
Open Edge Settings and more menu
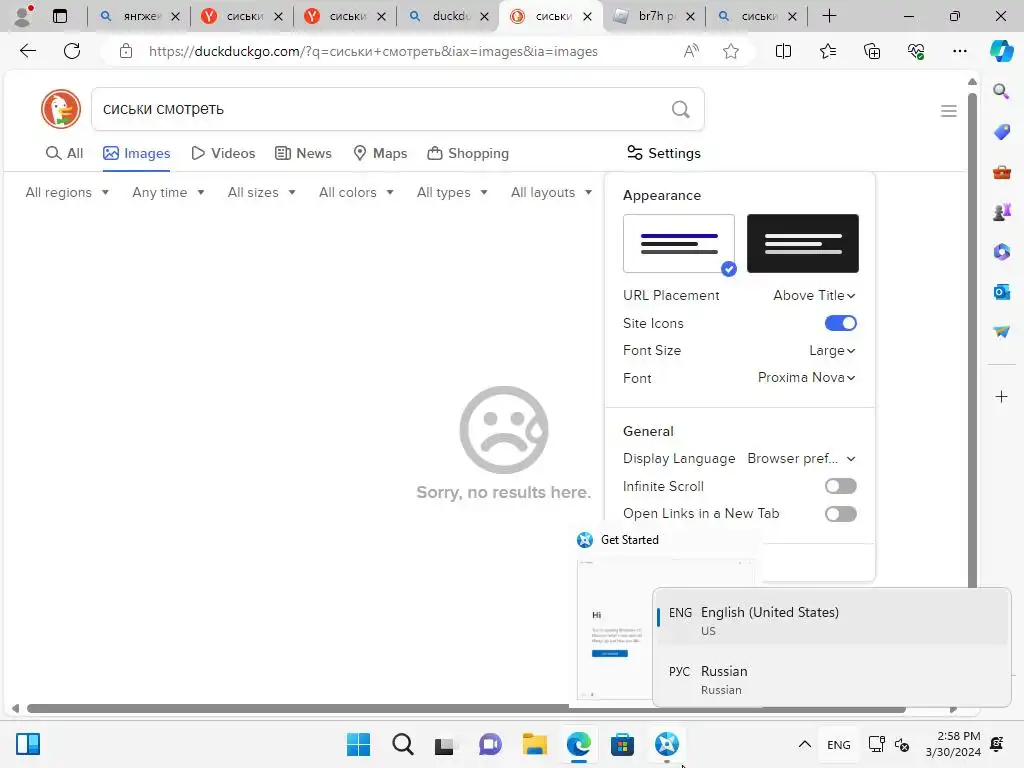tap(959, 51)
